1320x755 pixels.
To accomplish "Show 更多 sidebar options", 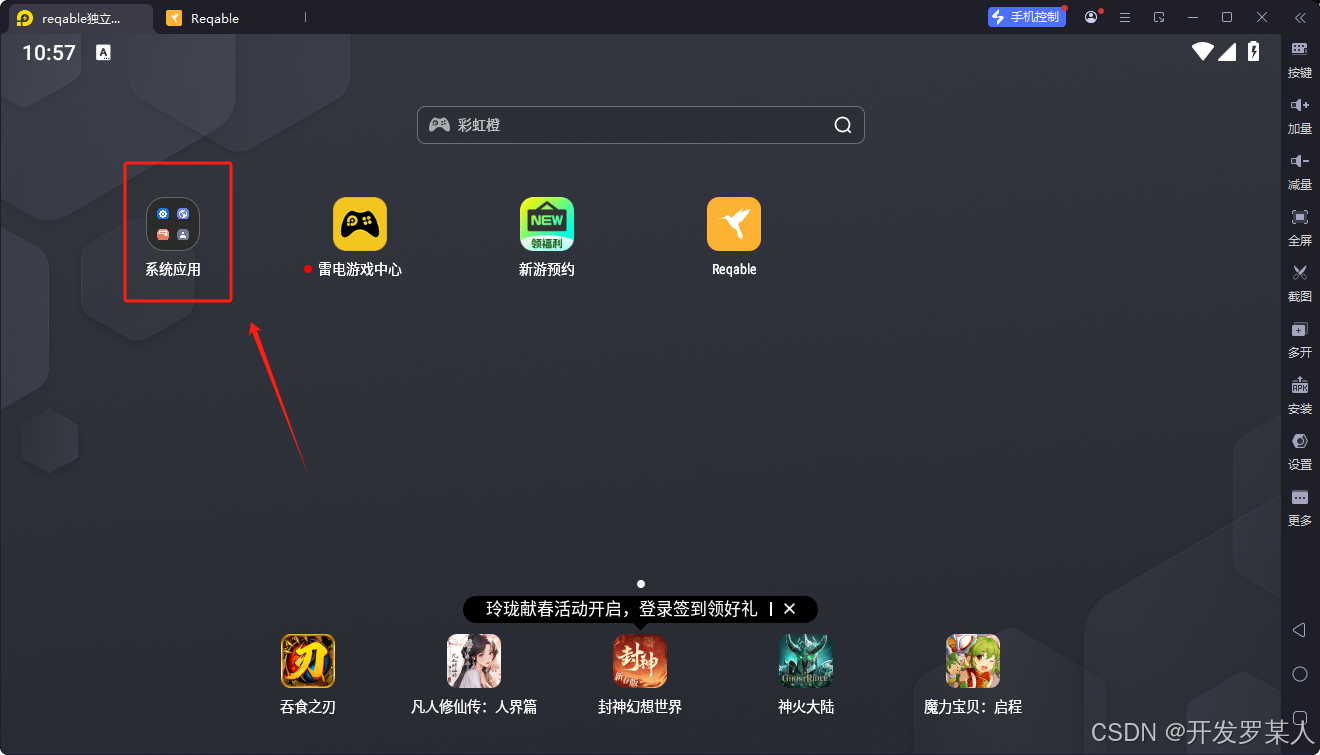I will click(x=1300, y=508).
